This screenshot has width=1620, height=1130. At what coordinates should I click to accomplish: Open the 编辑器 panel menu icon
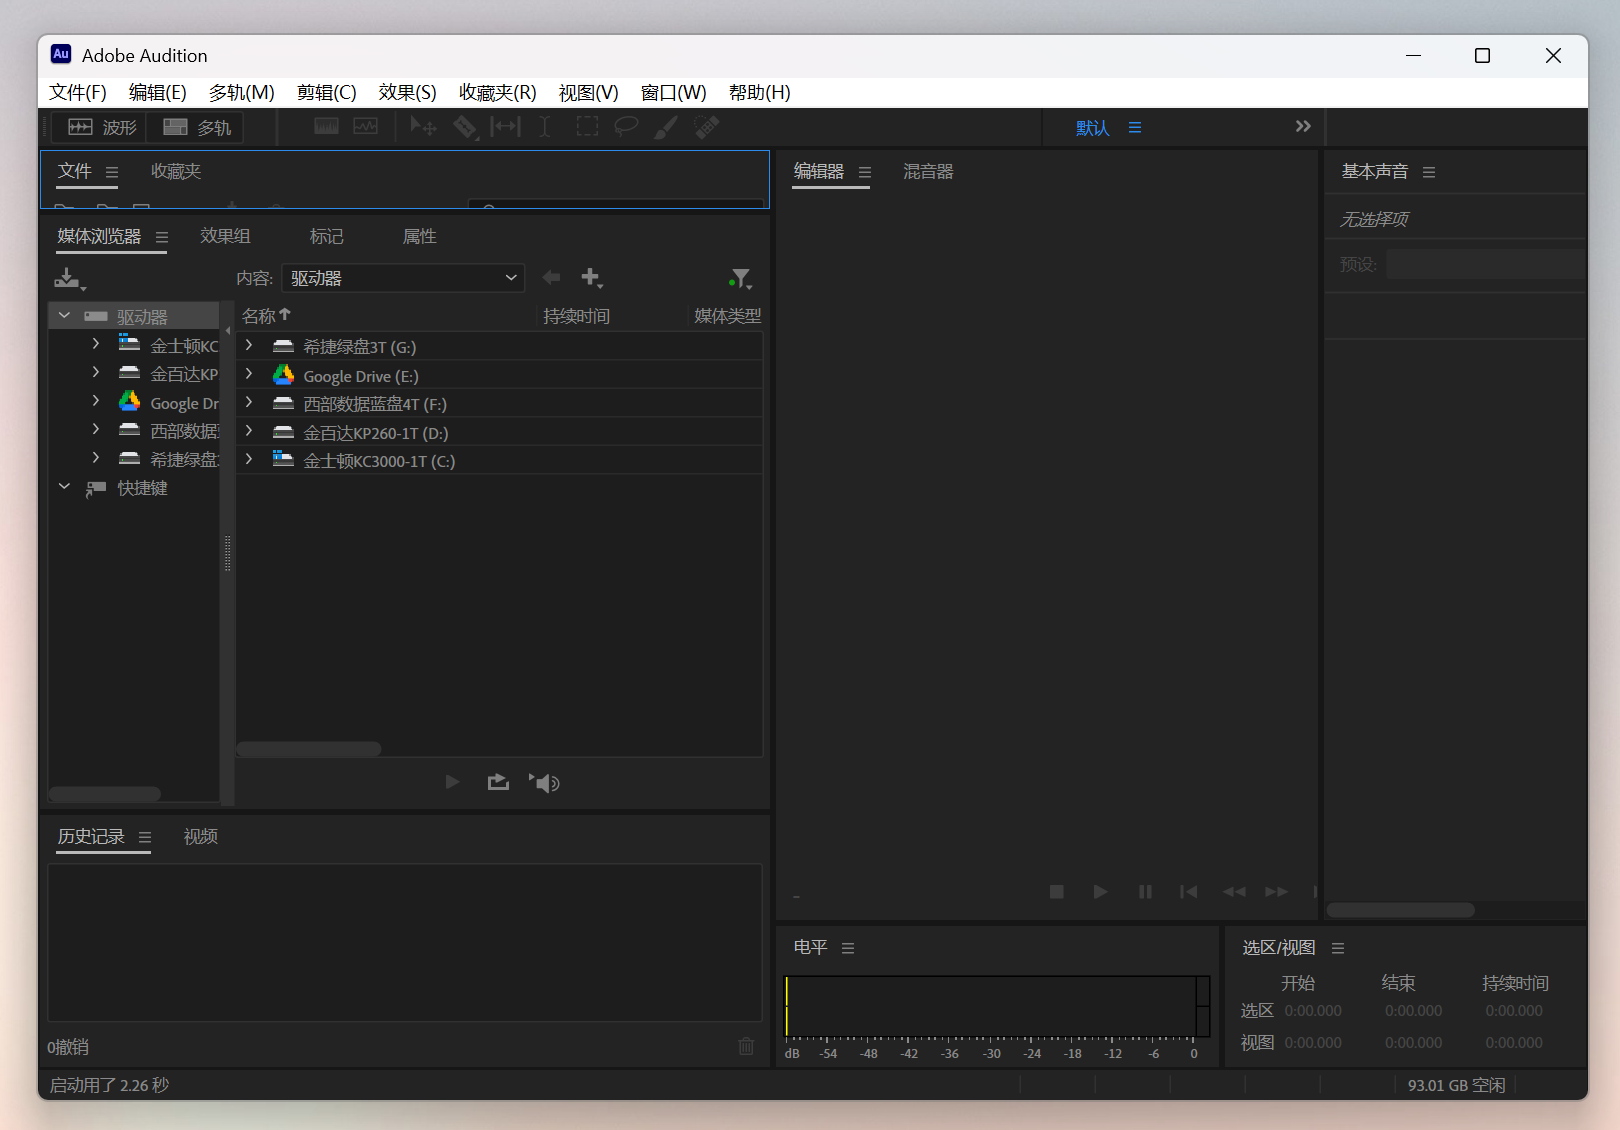865,172
